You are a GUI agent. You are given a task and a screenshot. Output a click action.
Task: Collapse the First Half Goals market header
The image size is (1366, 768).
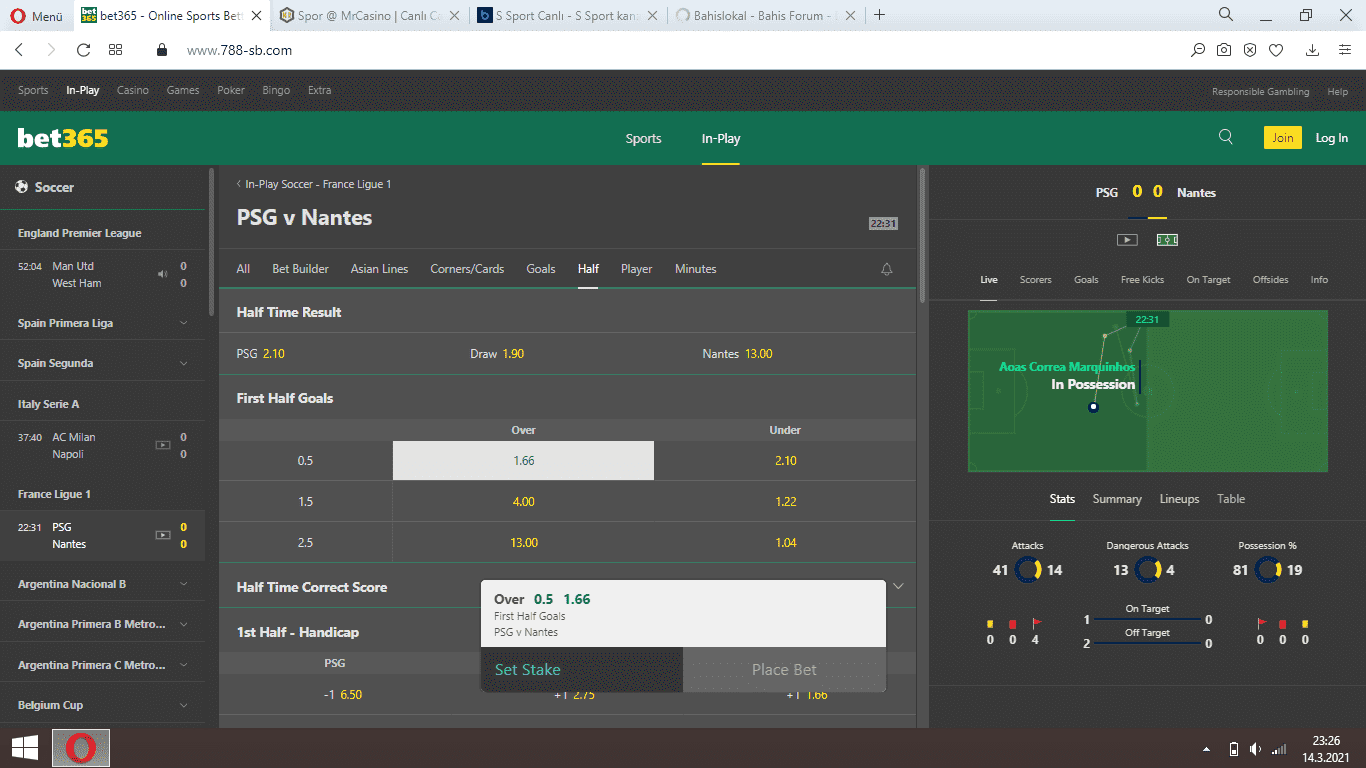coord(567,398)
